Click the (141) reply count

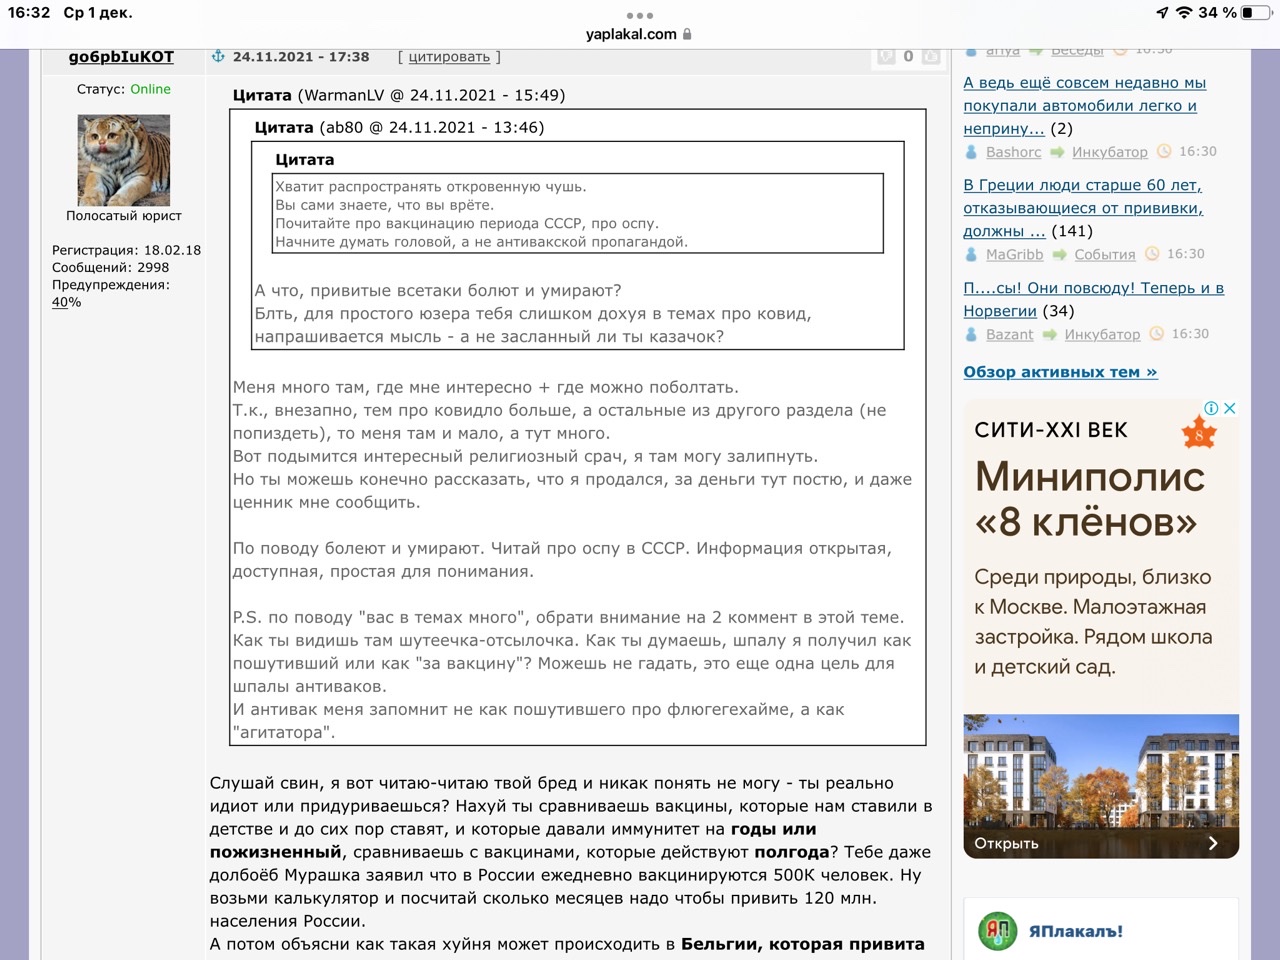point(1072,231)
